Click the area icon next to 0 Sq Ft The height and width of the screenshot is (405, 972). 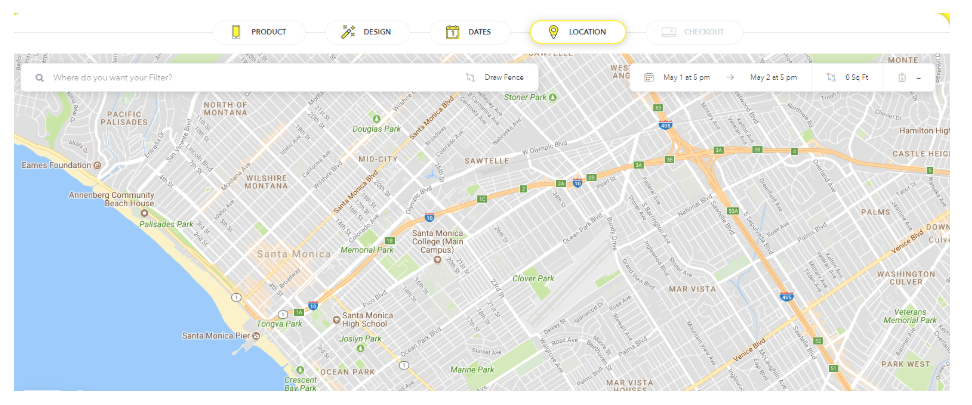(831, 77)
